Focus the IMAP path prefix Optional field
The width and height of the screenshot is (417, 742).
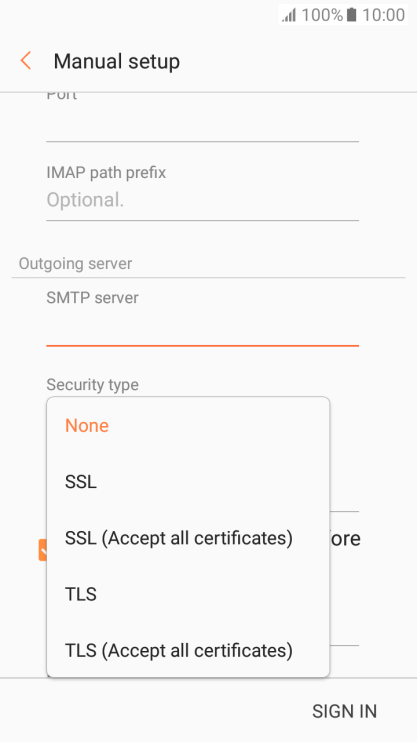202,200
